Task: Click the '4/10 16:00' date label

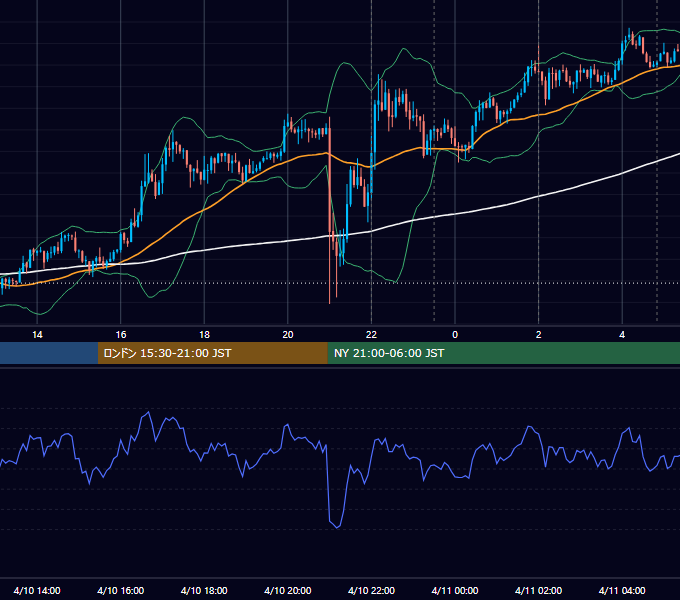Action: click(121, 590)
